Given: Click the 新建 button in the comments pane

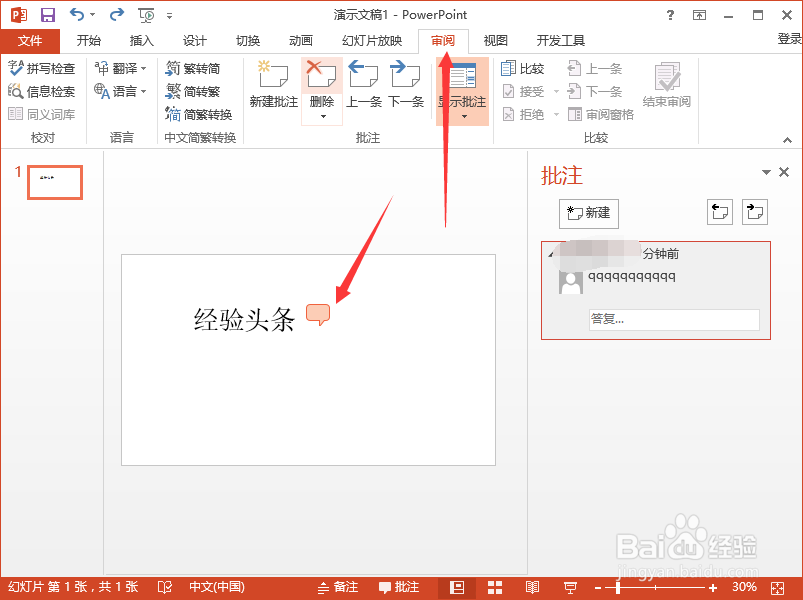Looking at the screenshot, I should tap(588, 213).
